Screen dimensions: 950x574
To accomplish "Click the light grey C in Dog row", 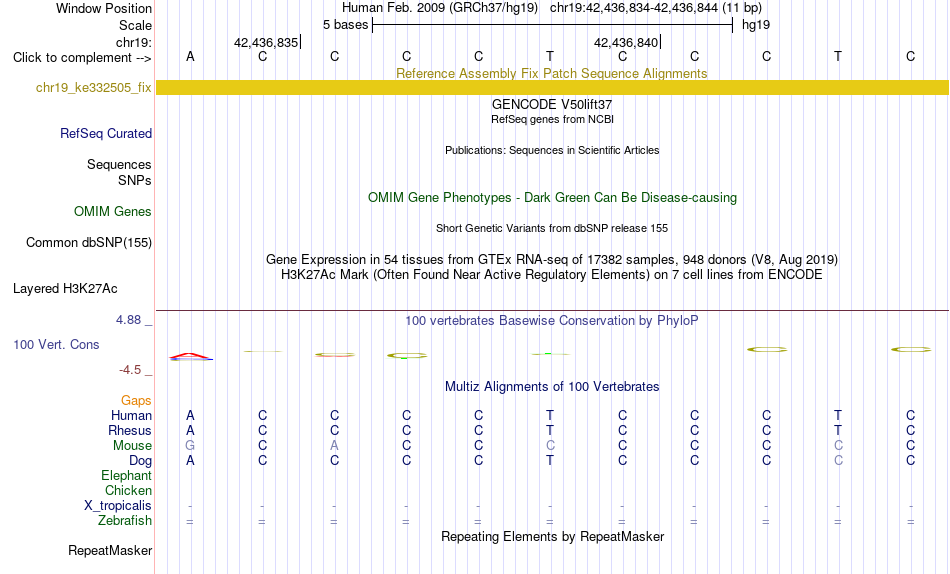I will pyautogui.click(x=838, y=461).
